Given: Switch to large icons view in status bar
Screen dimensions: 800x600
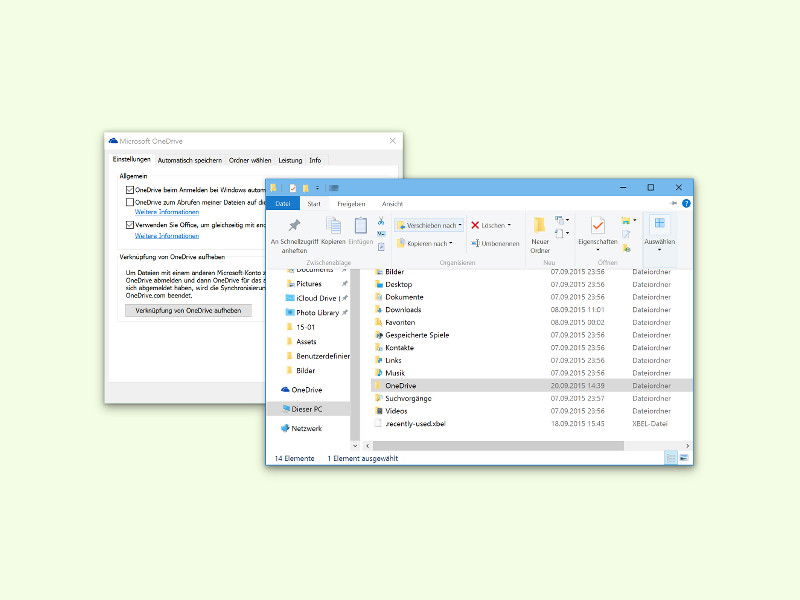Looking at the screenshot, I should pyautogui.click(x=684, y=458).
